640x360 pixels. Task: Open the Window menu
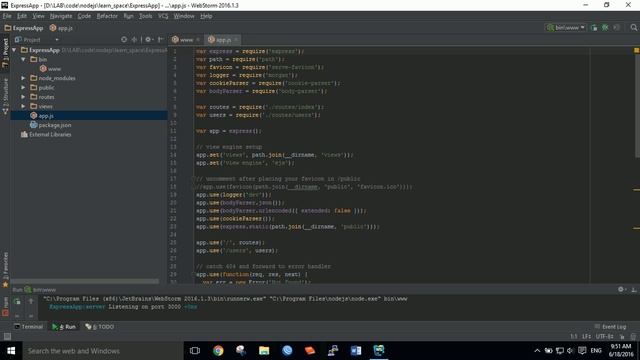click(184, 16)
